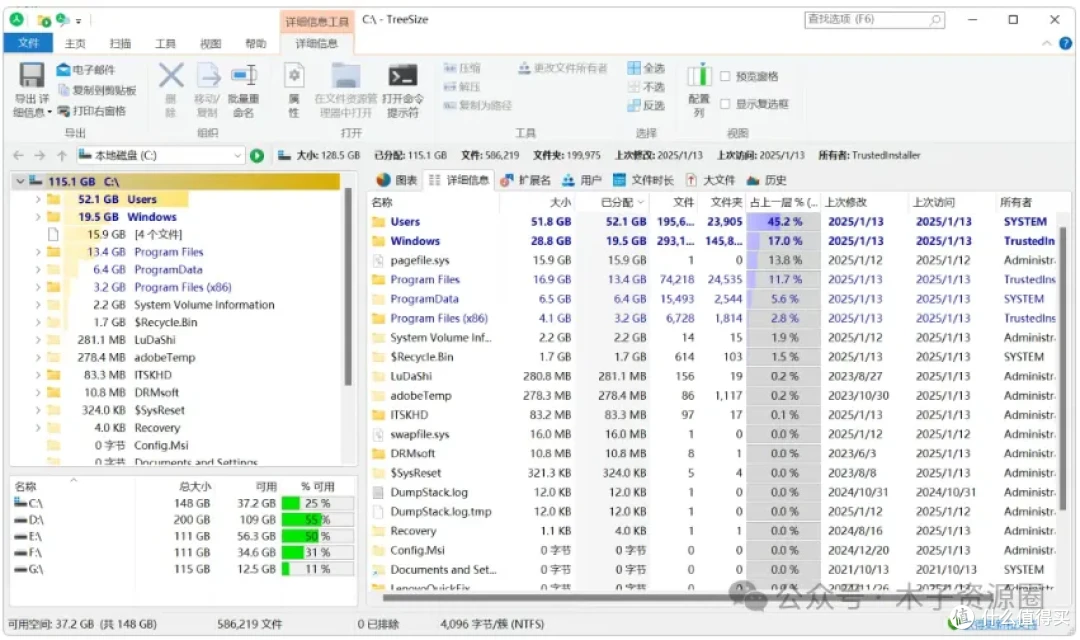Open the Export details (导出详细信息) dropdown arrow

point(50,112)
